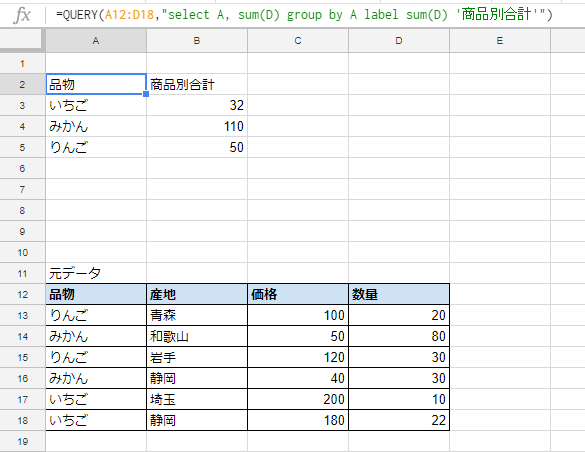Click the 元データ cell
Viewport: 585px width, 452px height.
click(x=96, y=273)
